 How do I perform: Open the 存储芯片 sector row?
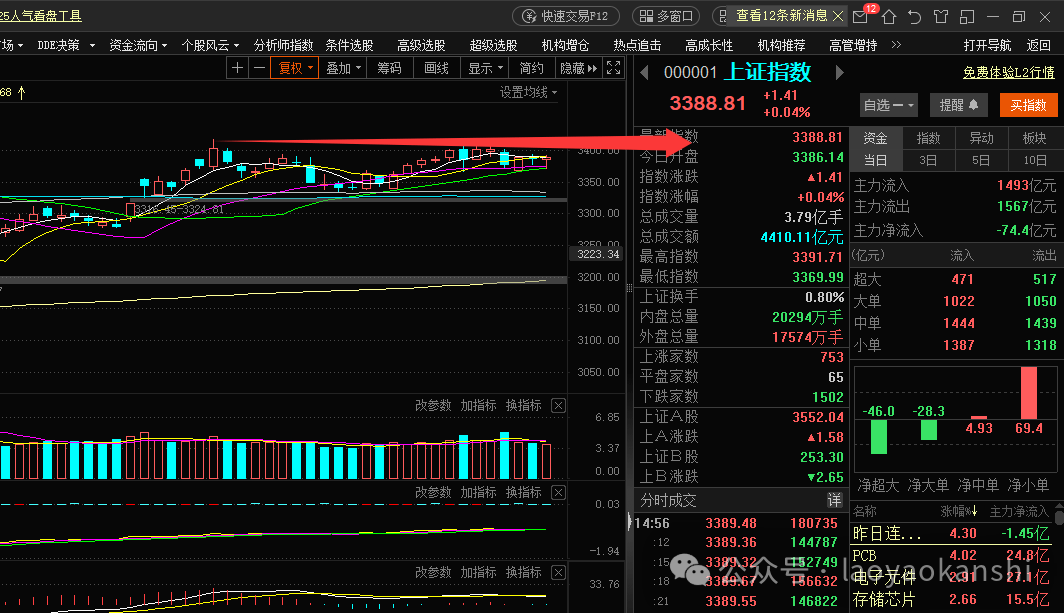click(x=953, y=599)
